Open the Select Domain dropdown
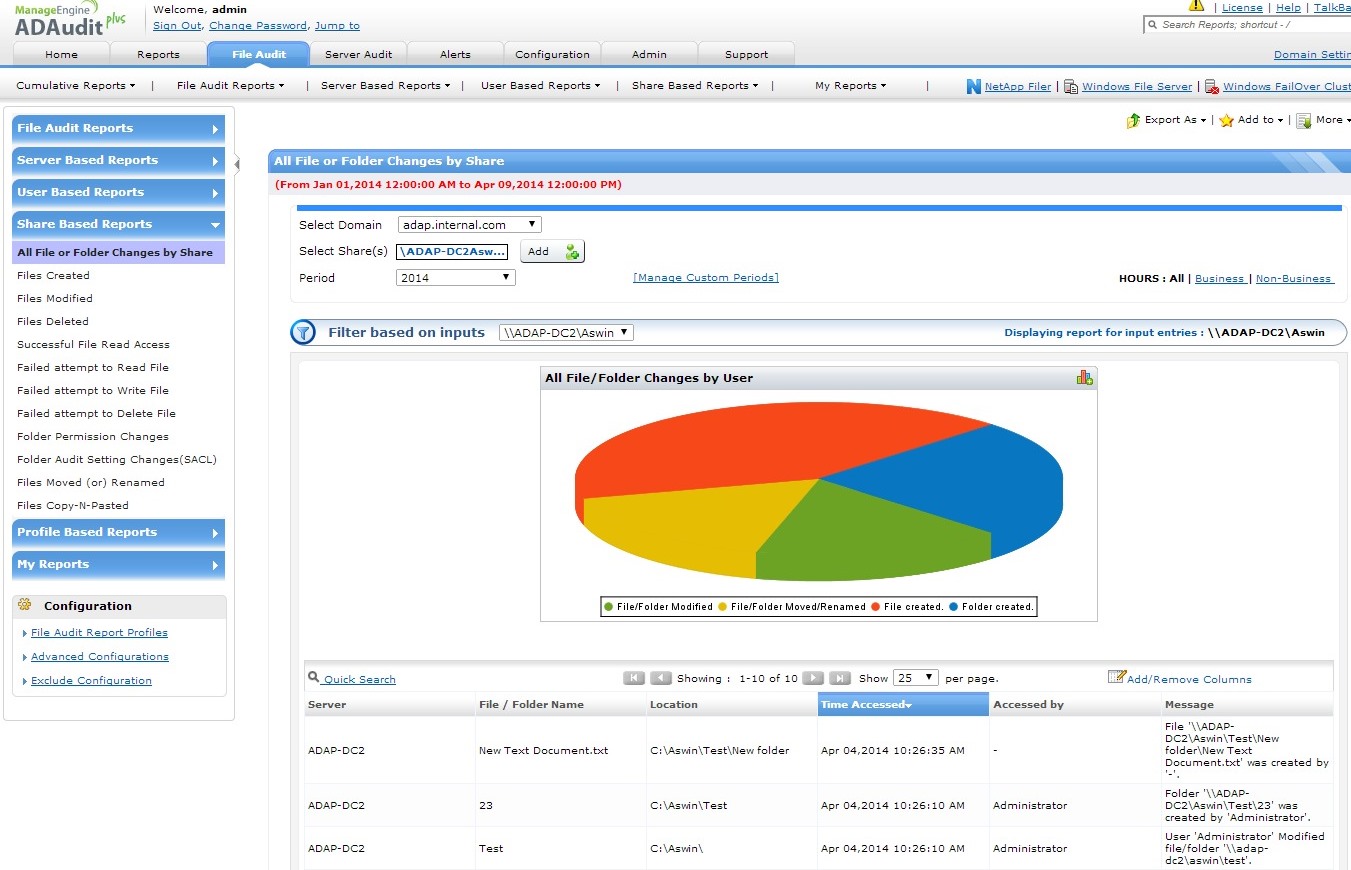Image resolution: width=1351 pixels, height=870 pixels. point(469,225)
